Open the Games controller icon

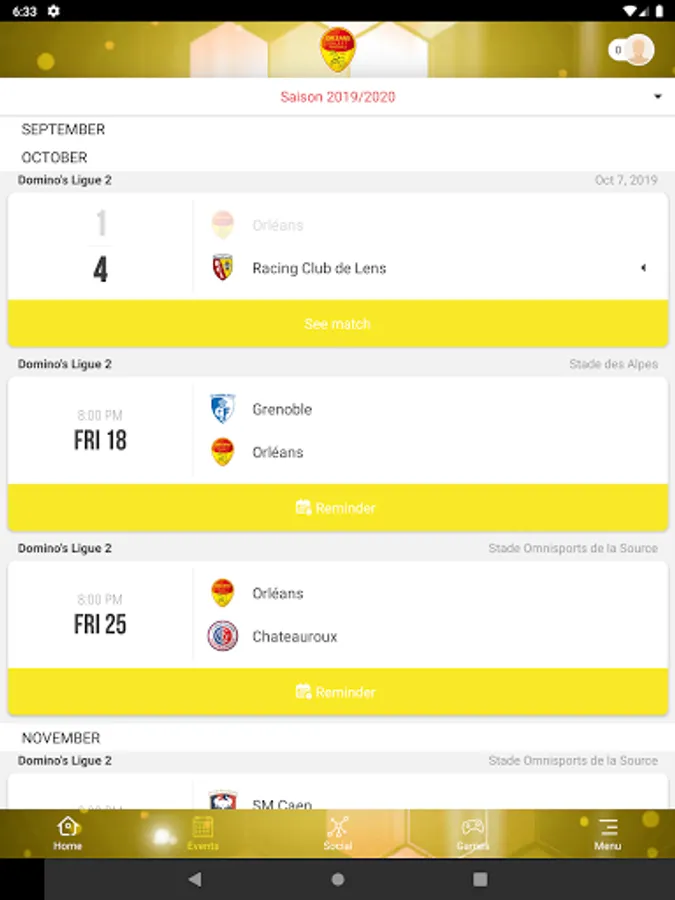[472, 828]
